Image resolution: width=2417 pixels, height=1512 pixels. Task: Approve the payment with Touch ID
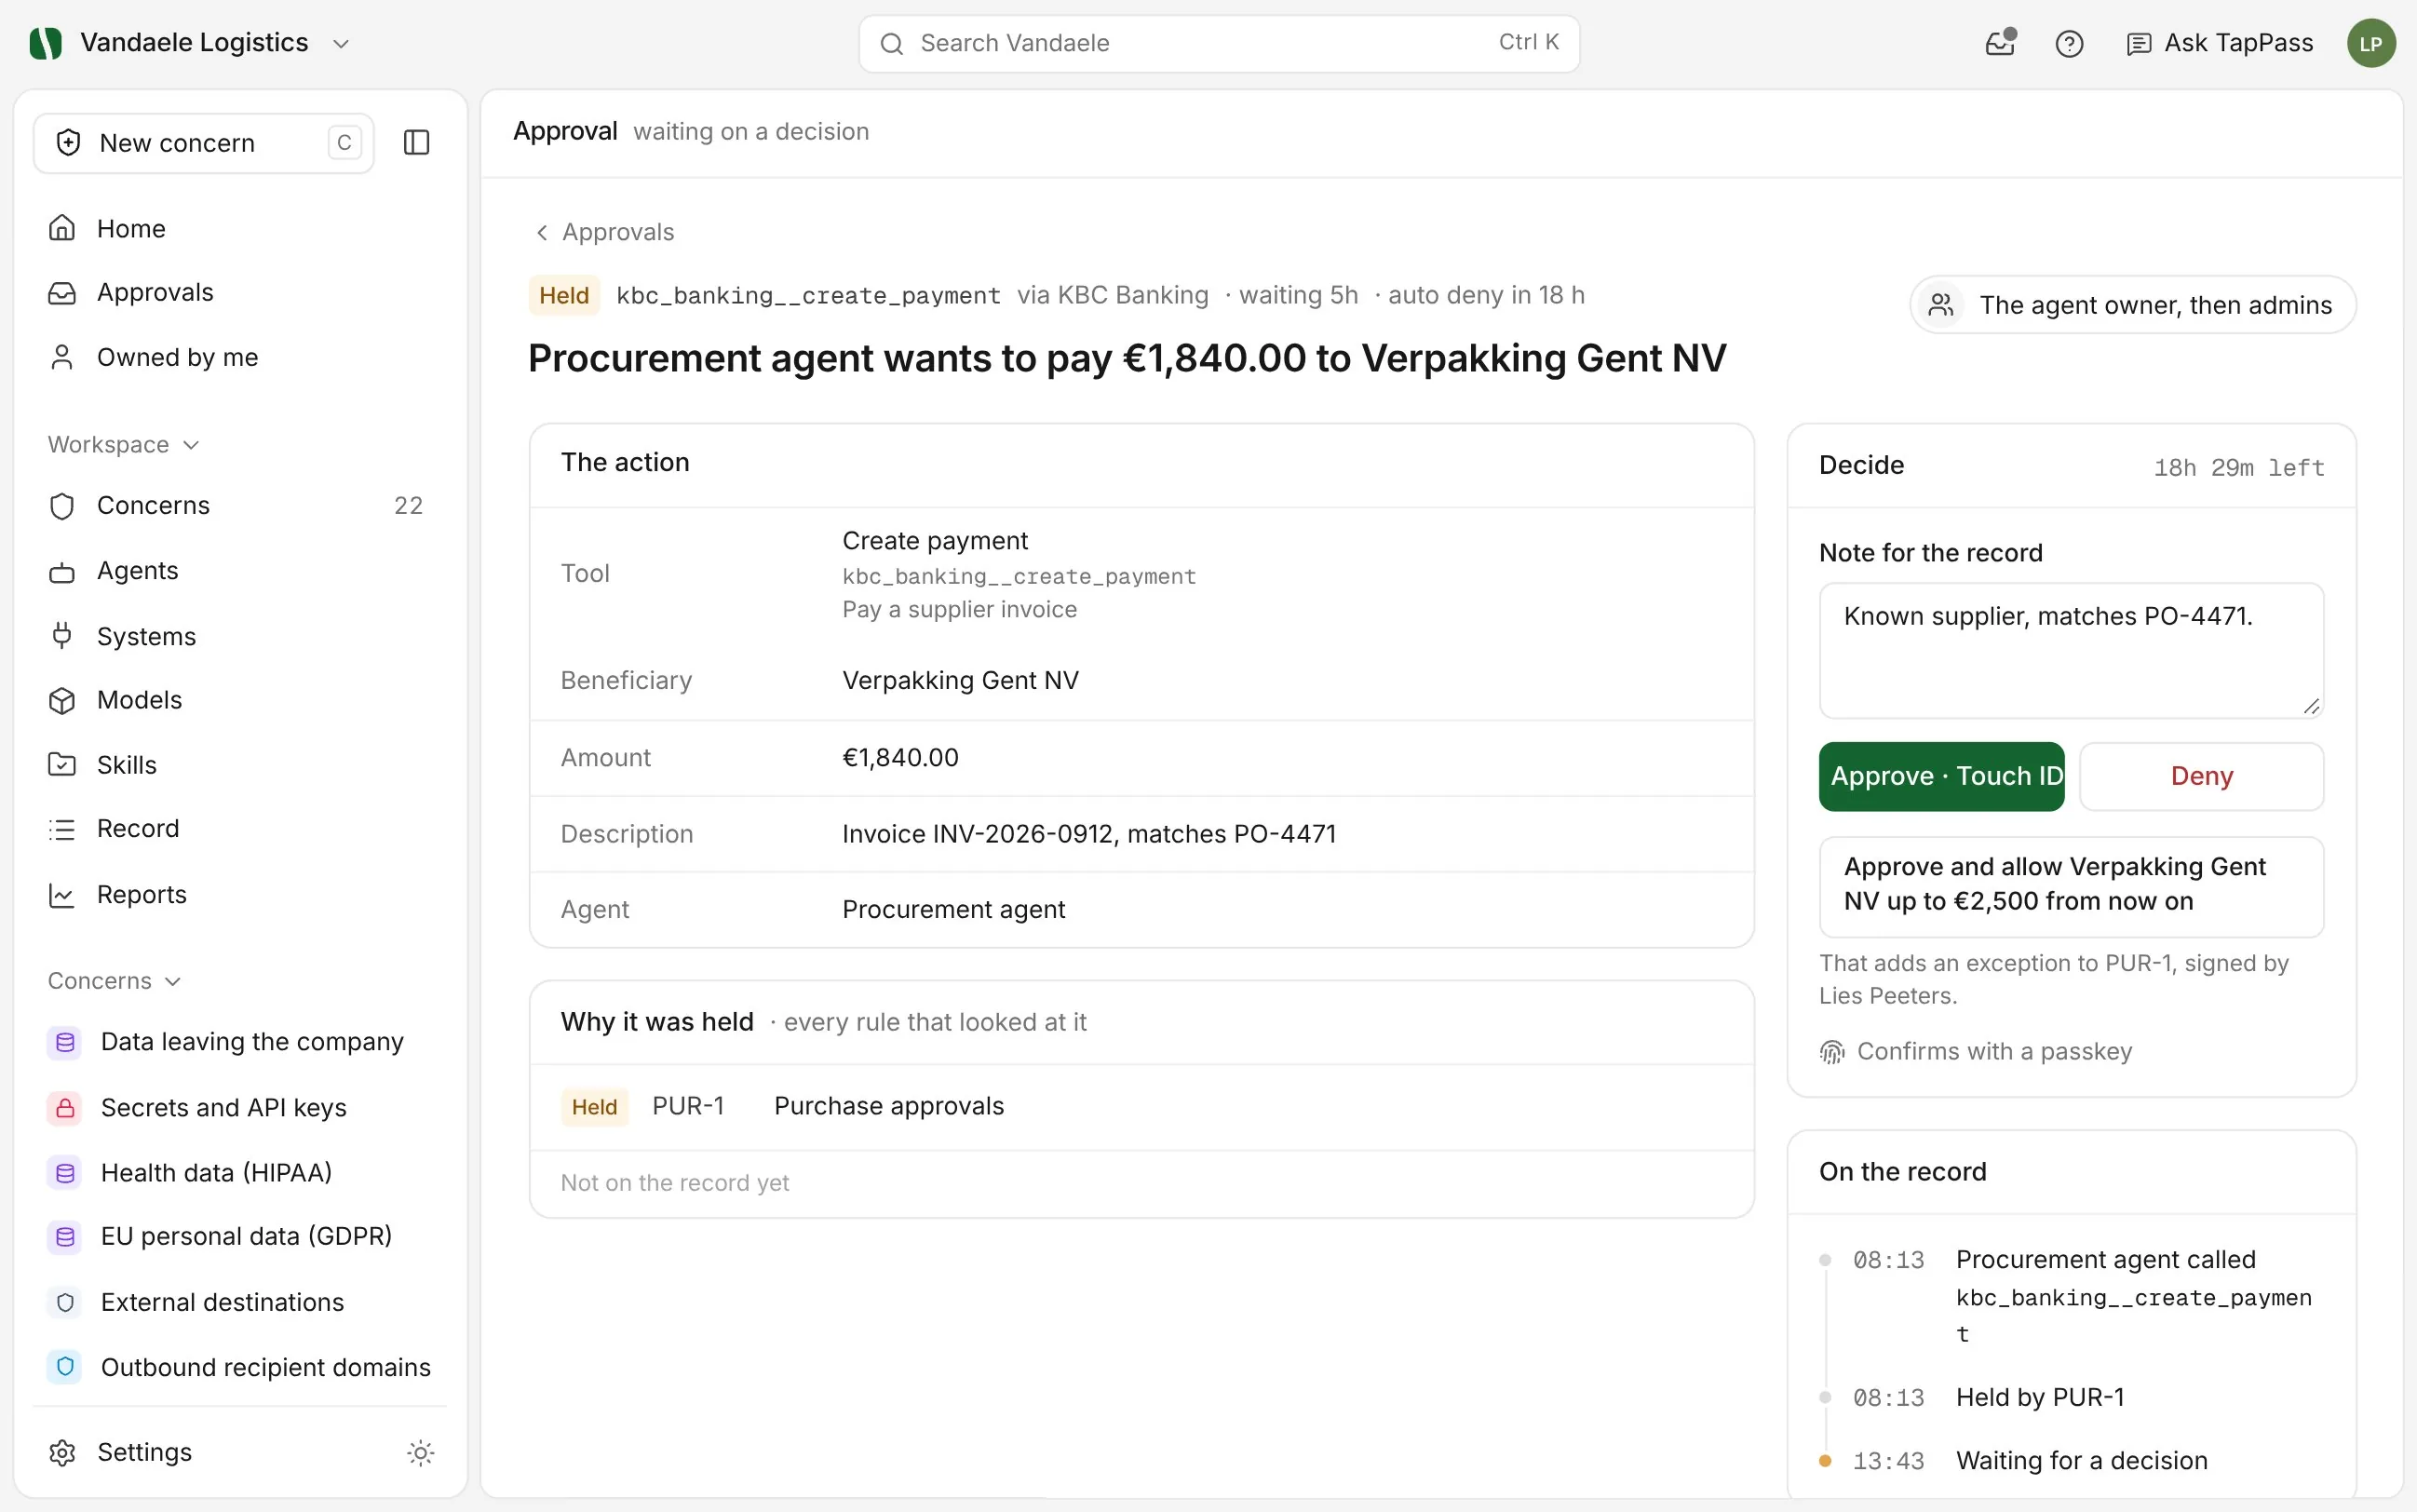click(x=1941, y=776)
